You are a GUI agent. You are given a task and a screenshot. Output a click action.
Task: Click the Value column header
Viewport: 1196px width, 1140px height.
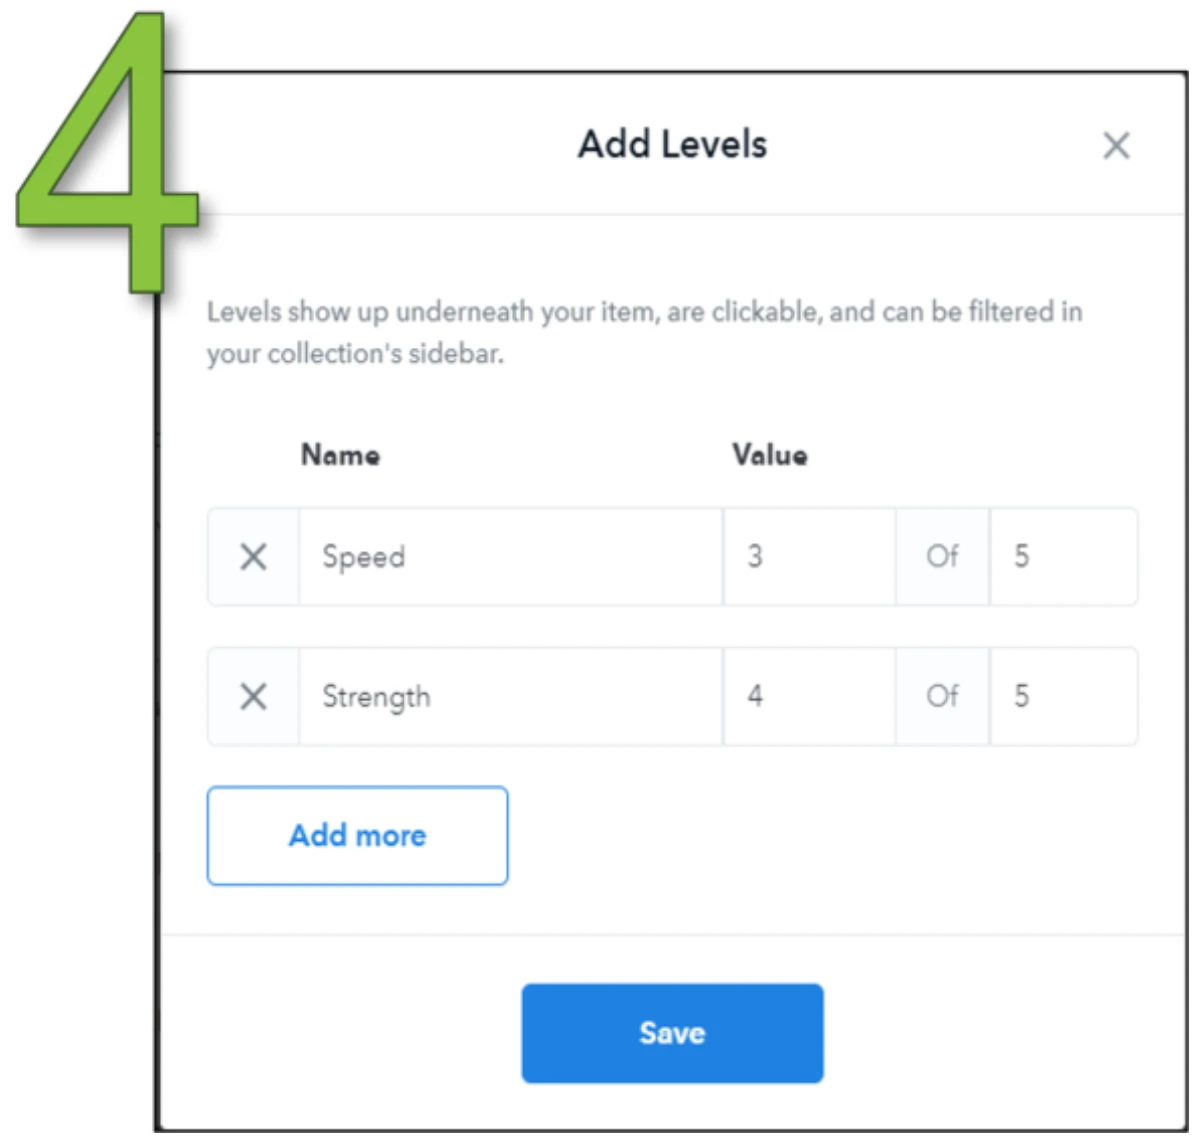point(770,455)
